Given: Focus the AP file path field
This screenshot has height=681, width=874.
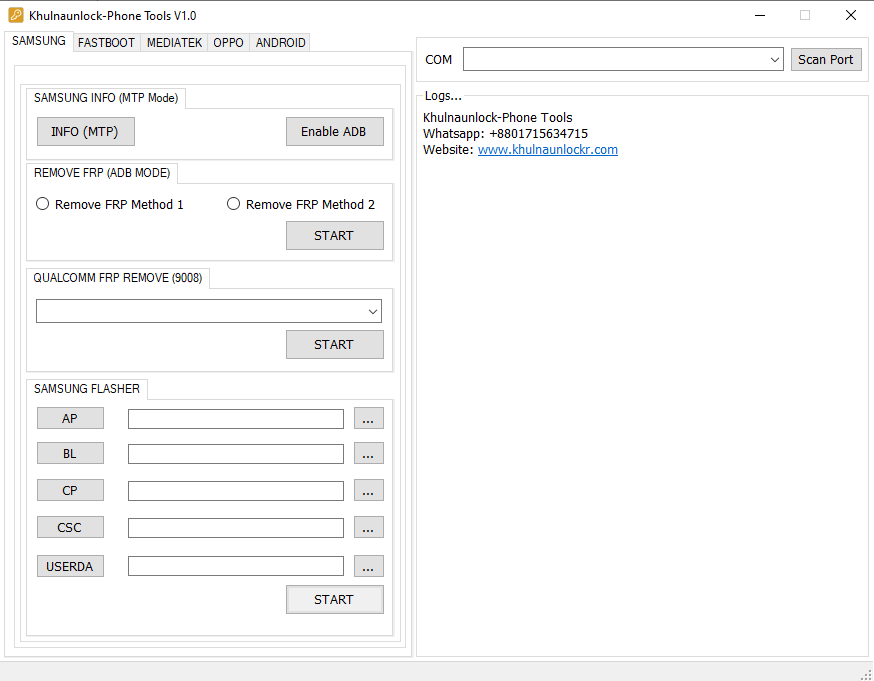Looking at the screenshot, I should point(236,419).
